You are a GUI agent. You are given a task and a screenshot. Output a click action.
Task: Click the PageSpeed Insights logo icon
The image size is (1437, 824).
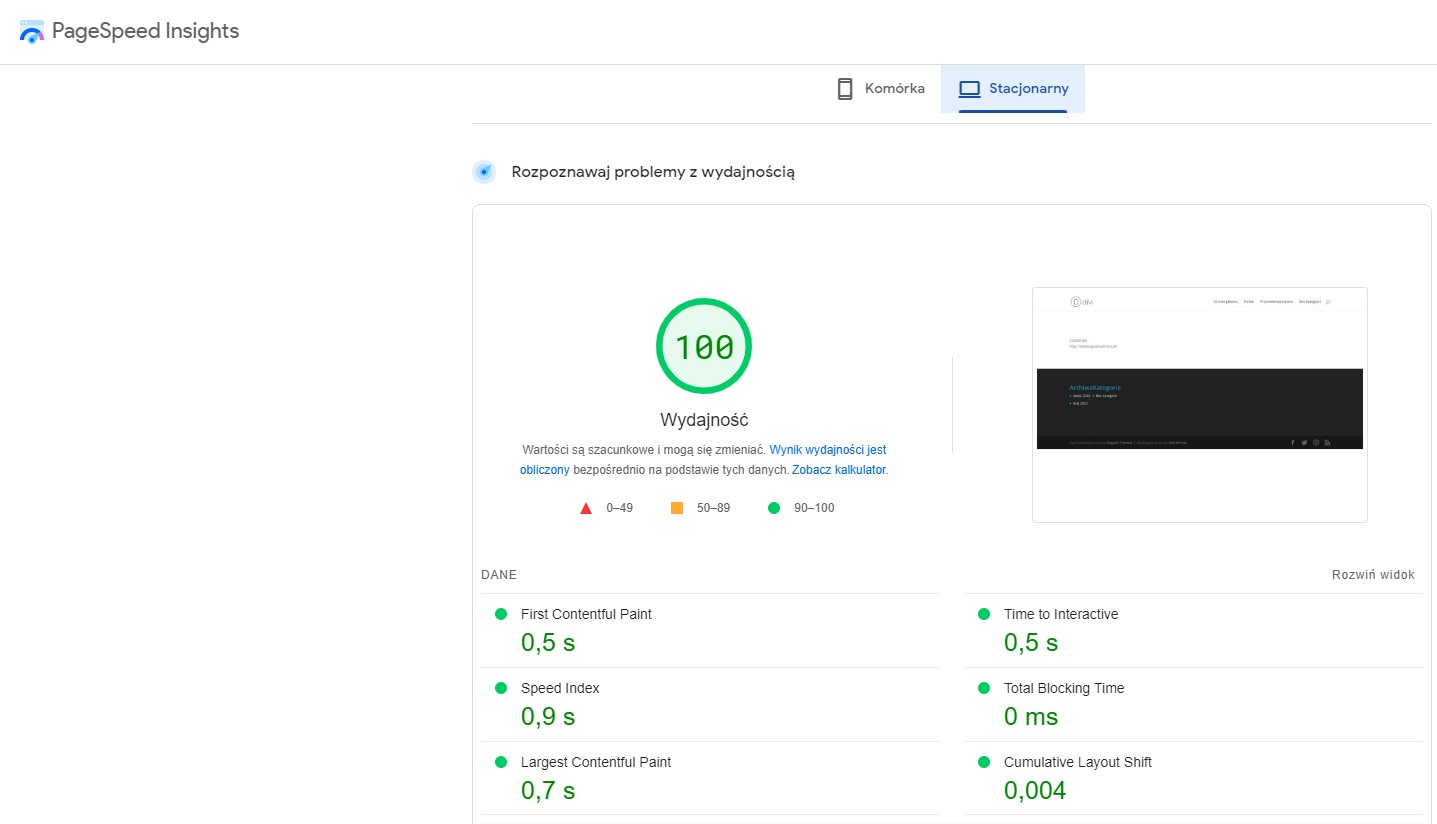pyautogui.click(x=32, y=31)
